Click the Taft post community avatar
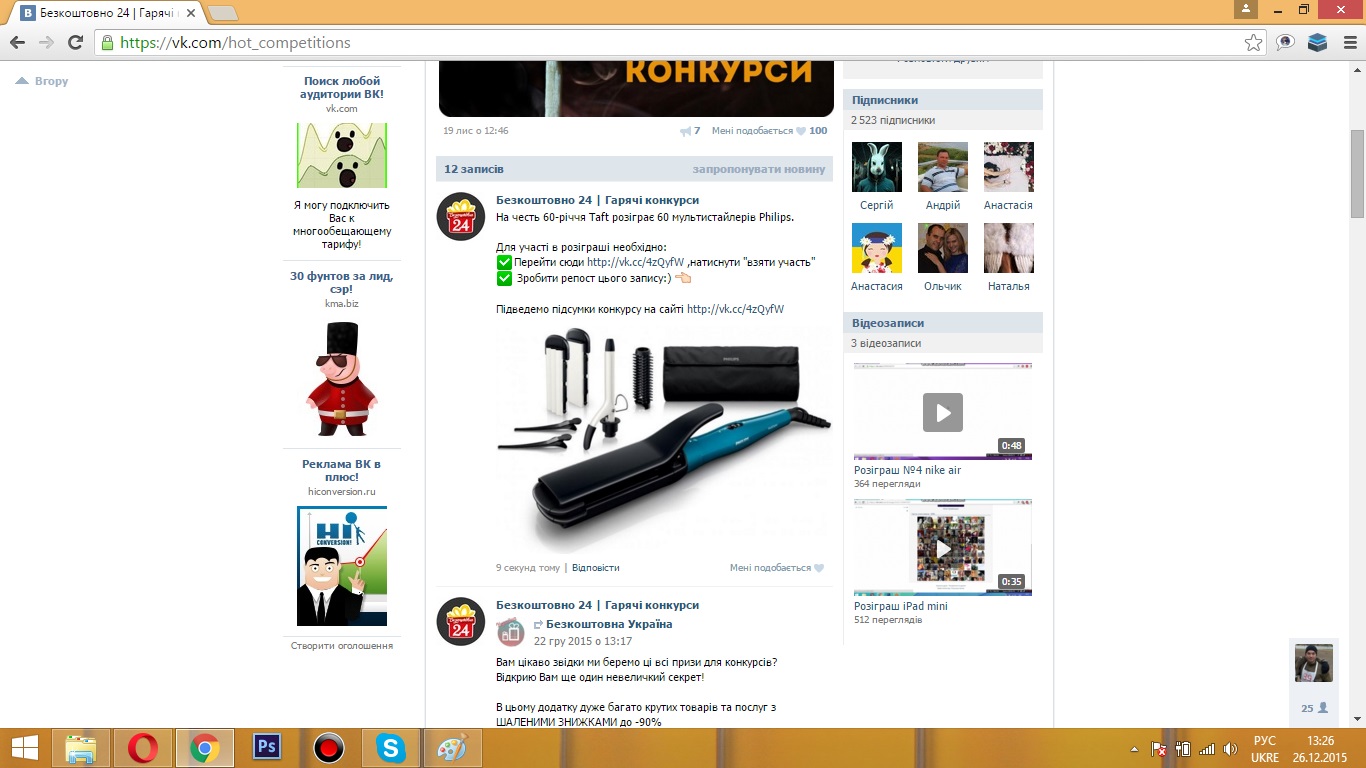This screenshot has height=768, width=1366. click(x=461, y=217)
